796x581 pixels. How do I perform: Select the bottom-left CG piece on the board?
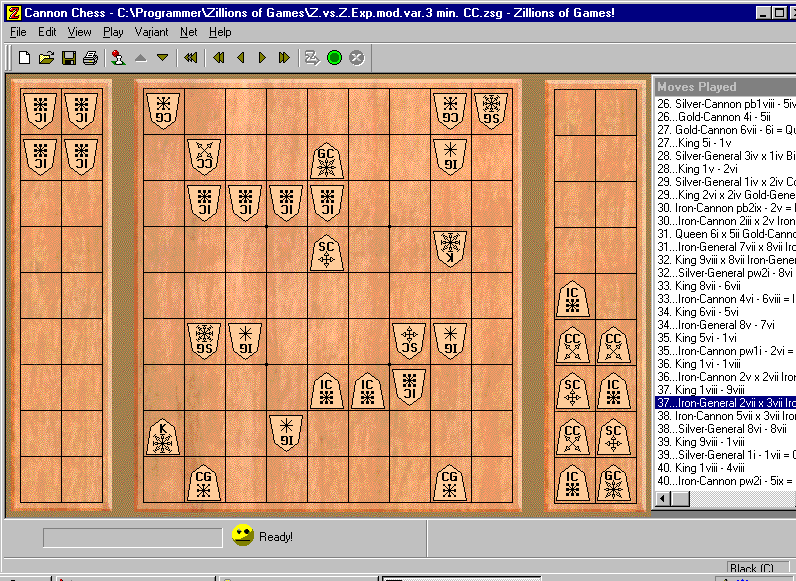pos(204,483)
